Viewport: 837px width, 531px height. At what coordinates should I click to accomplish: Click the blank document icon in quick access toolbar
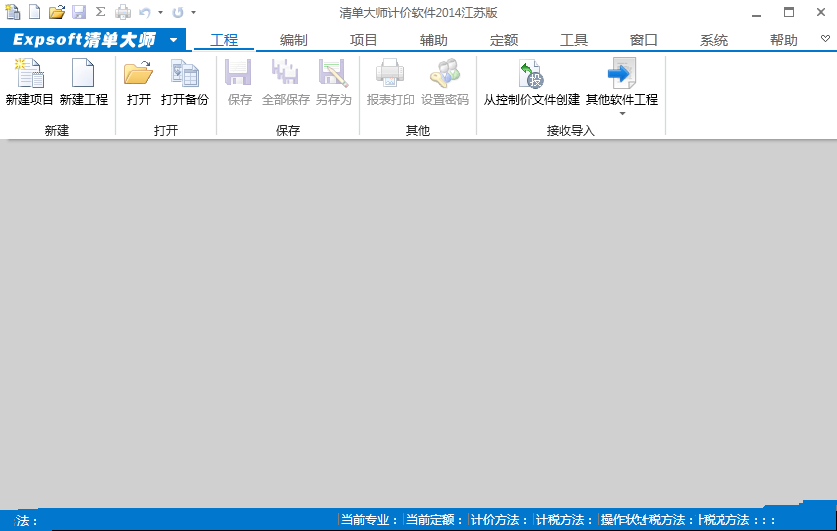(34, 12)
